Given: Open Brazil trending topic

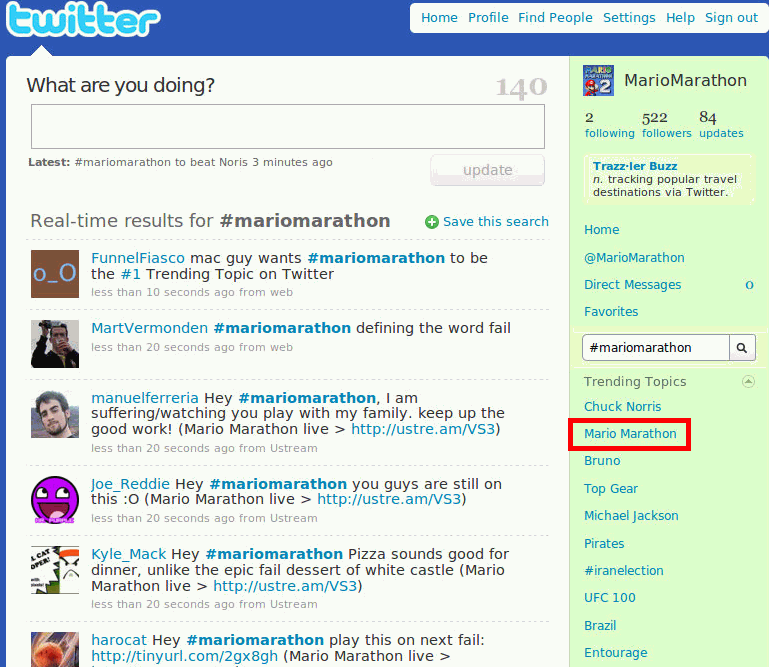Looking at the screenshot, I should pos(600,626).
